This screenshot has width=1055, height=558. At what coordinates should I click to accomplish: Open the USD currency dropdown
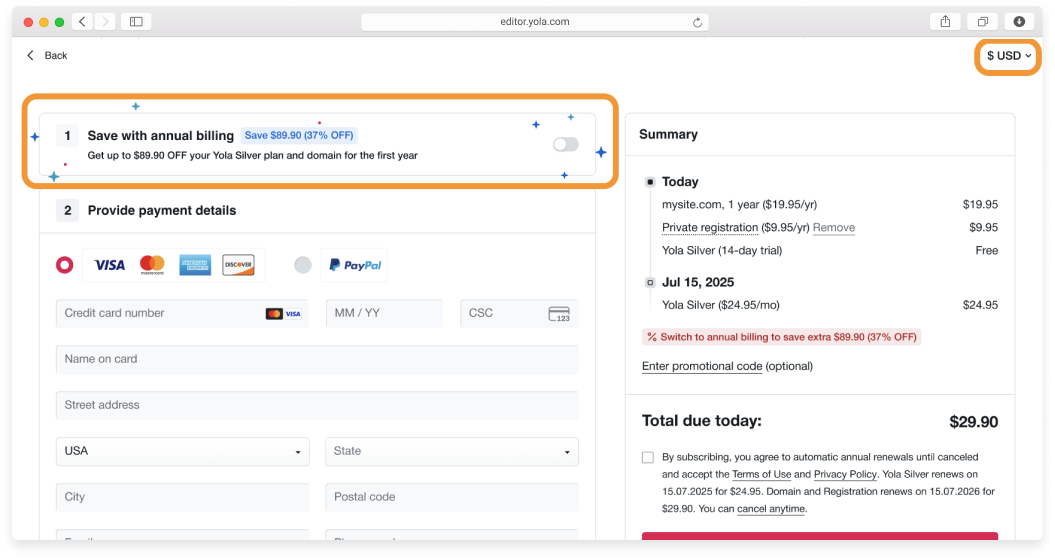(1008, 56)
